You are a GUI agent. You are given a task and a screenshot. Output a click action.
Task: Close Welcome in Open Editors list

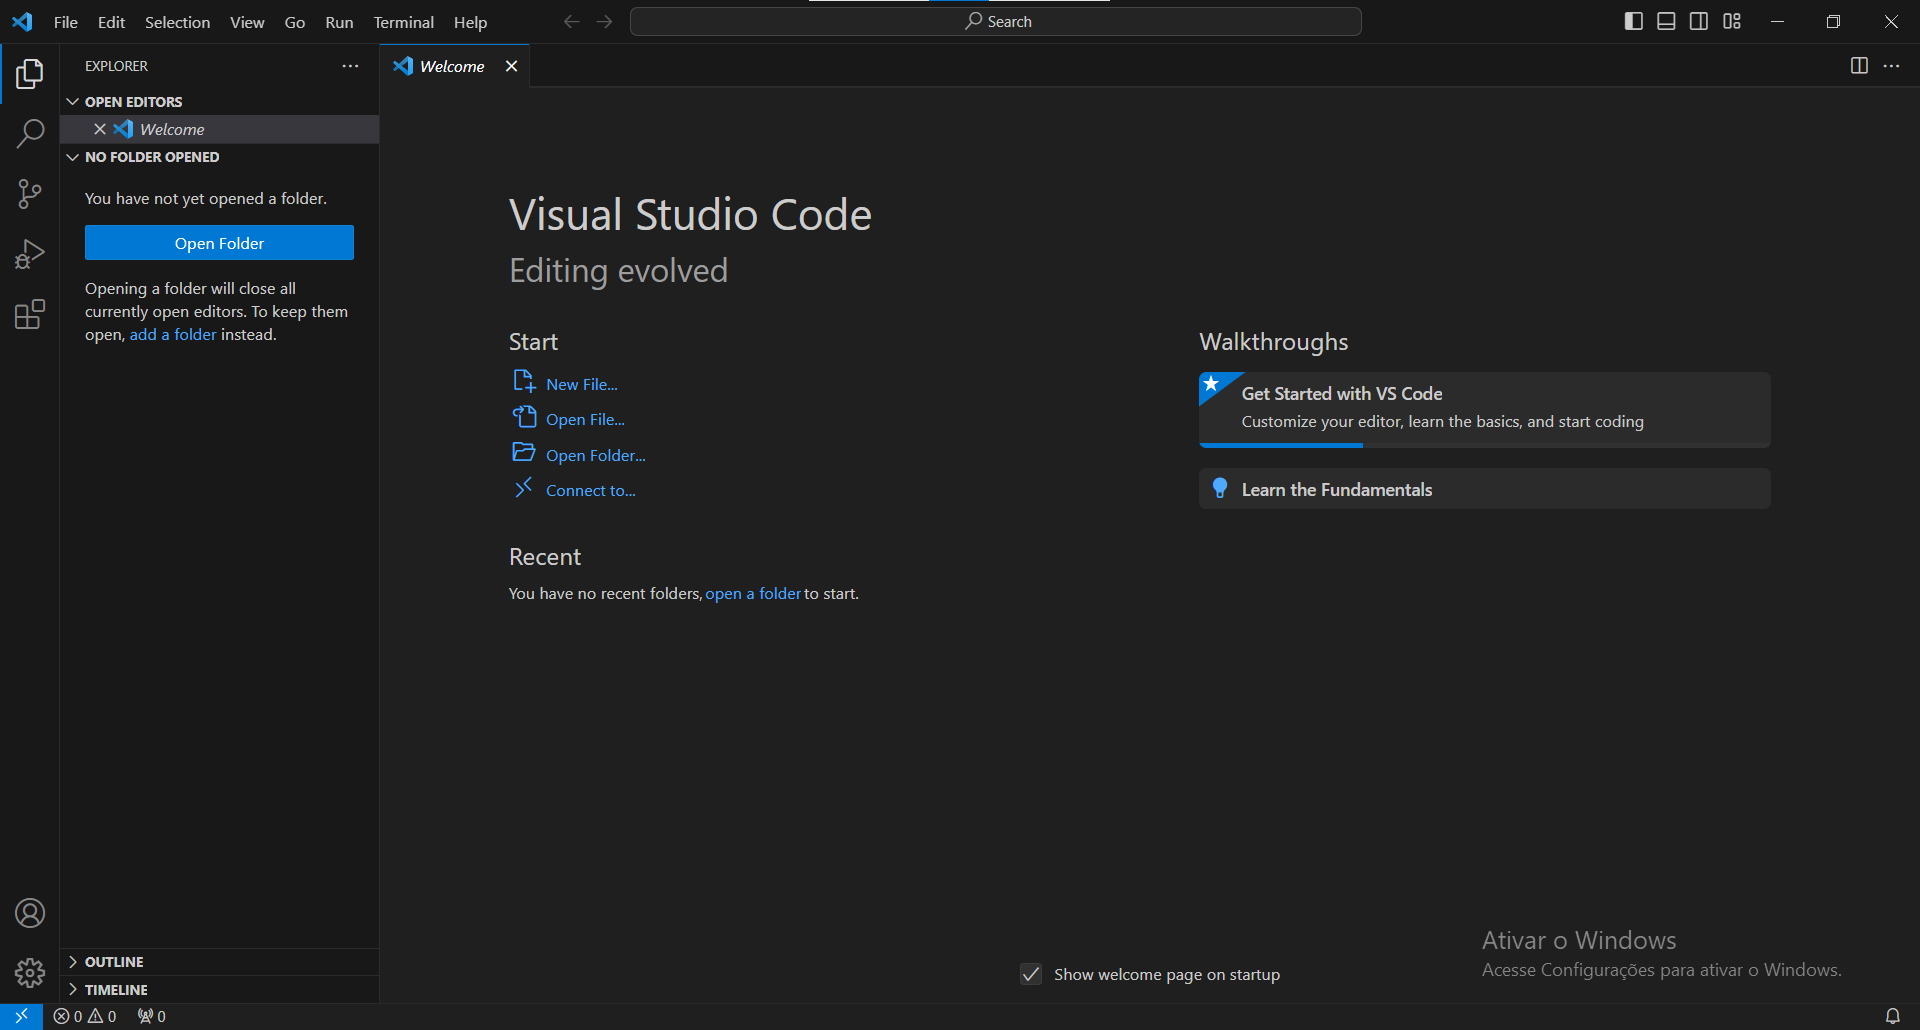100,129
